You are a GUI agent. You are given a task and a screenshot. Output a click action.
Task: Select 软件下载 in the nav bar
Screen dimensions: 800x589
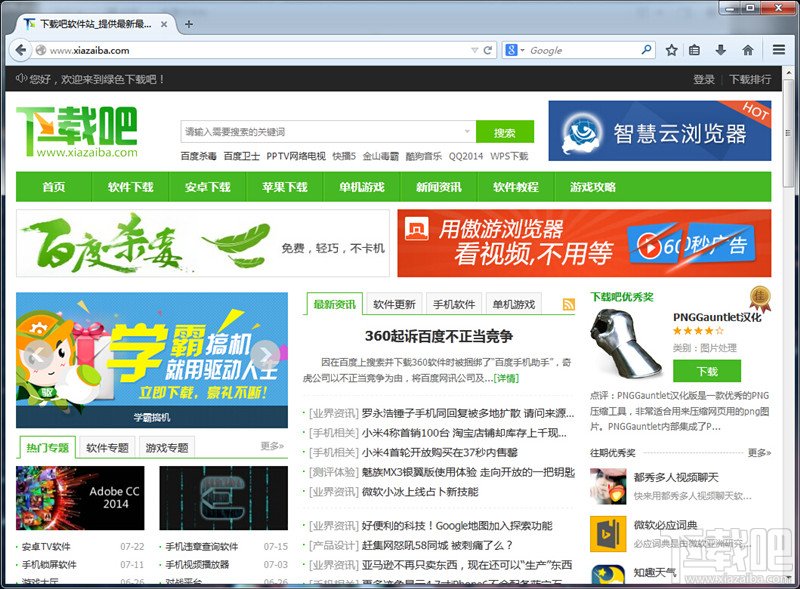pos(131,187)
